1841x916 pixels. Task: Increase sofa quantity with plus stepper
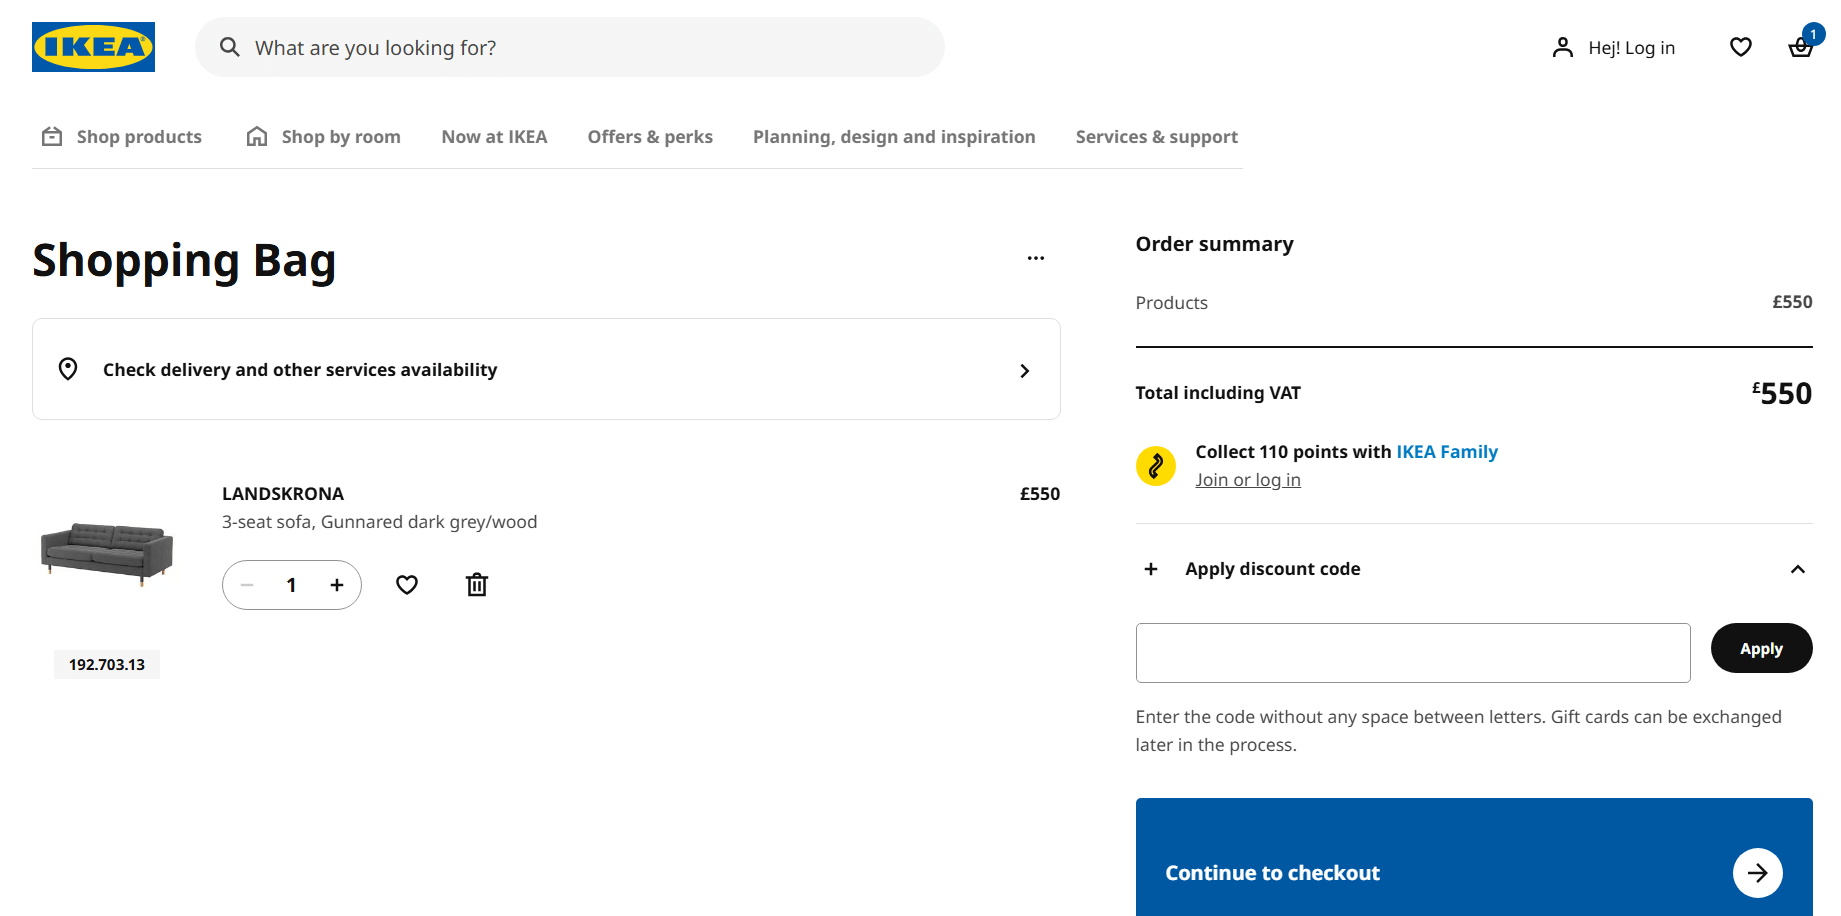point(336,584)
